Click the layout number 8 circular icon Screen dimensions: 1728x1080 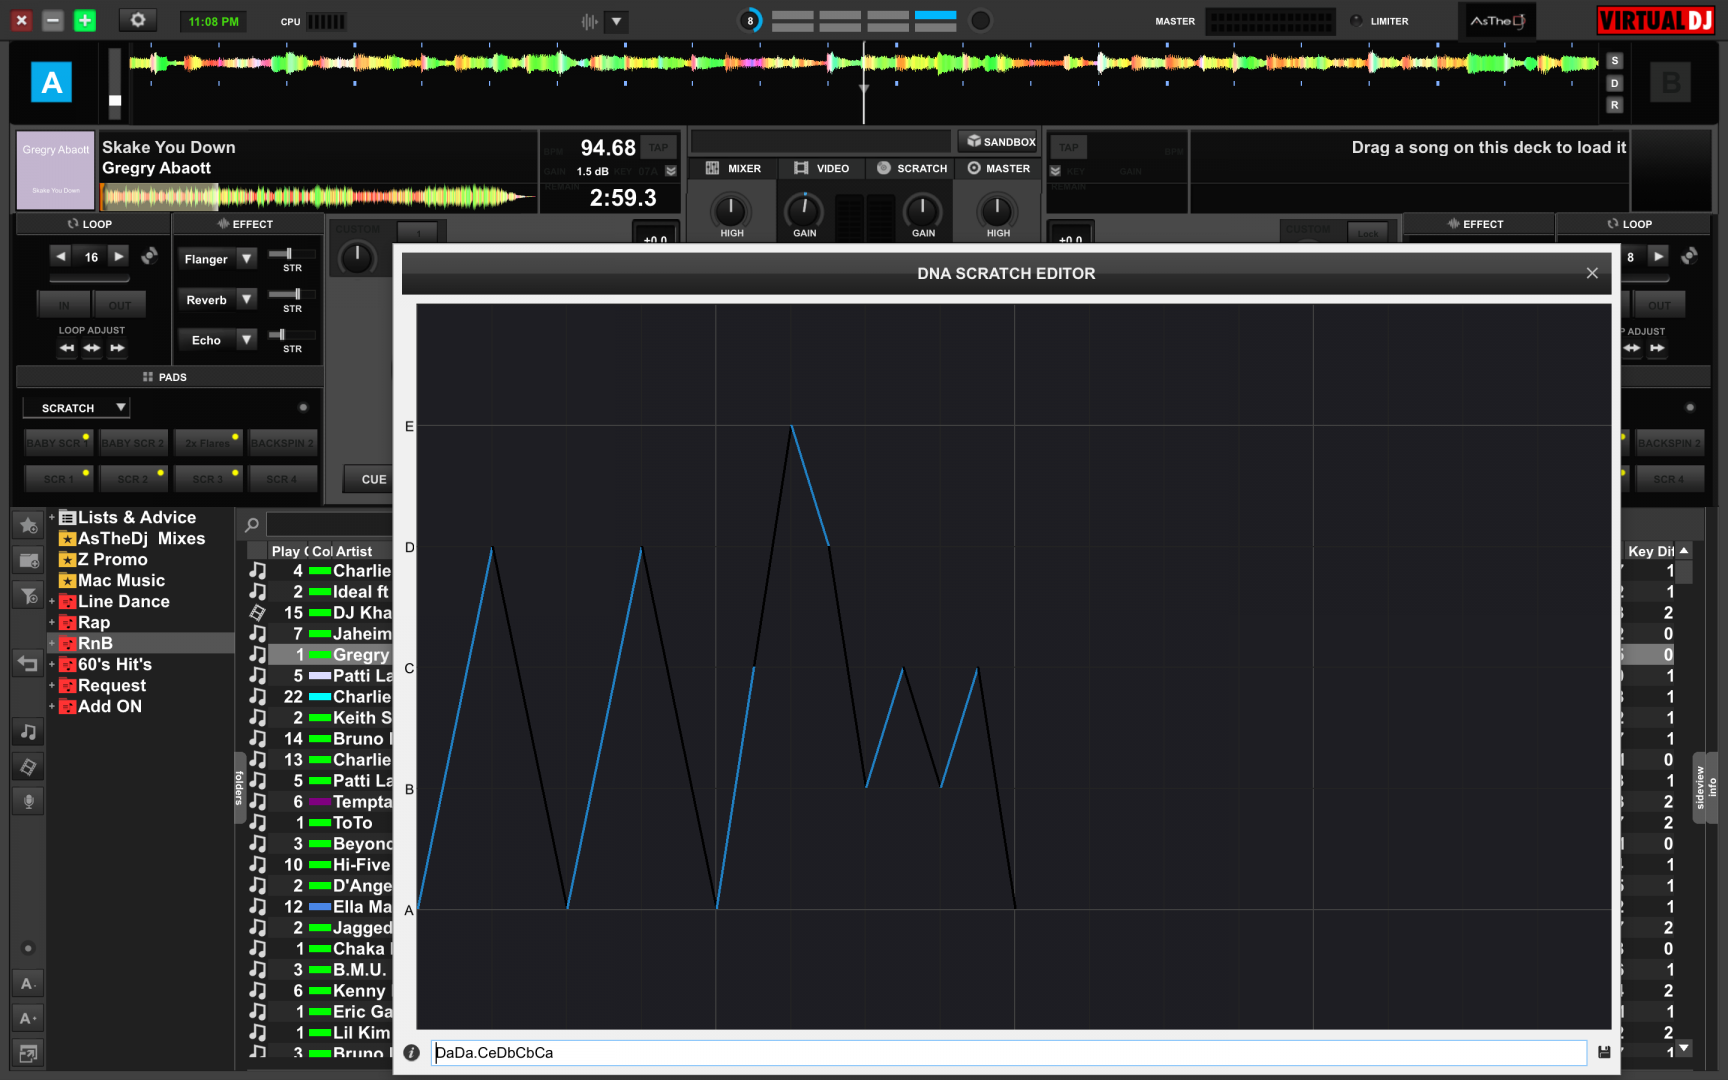coord(750,21)
